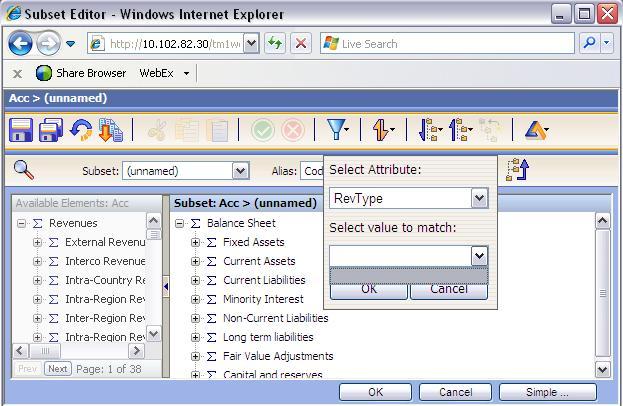Screen dimensions: 623x406
Task: Click the Share Browser globe icon
Action: click(x=43, y=73)
